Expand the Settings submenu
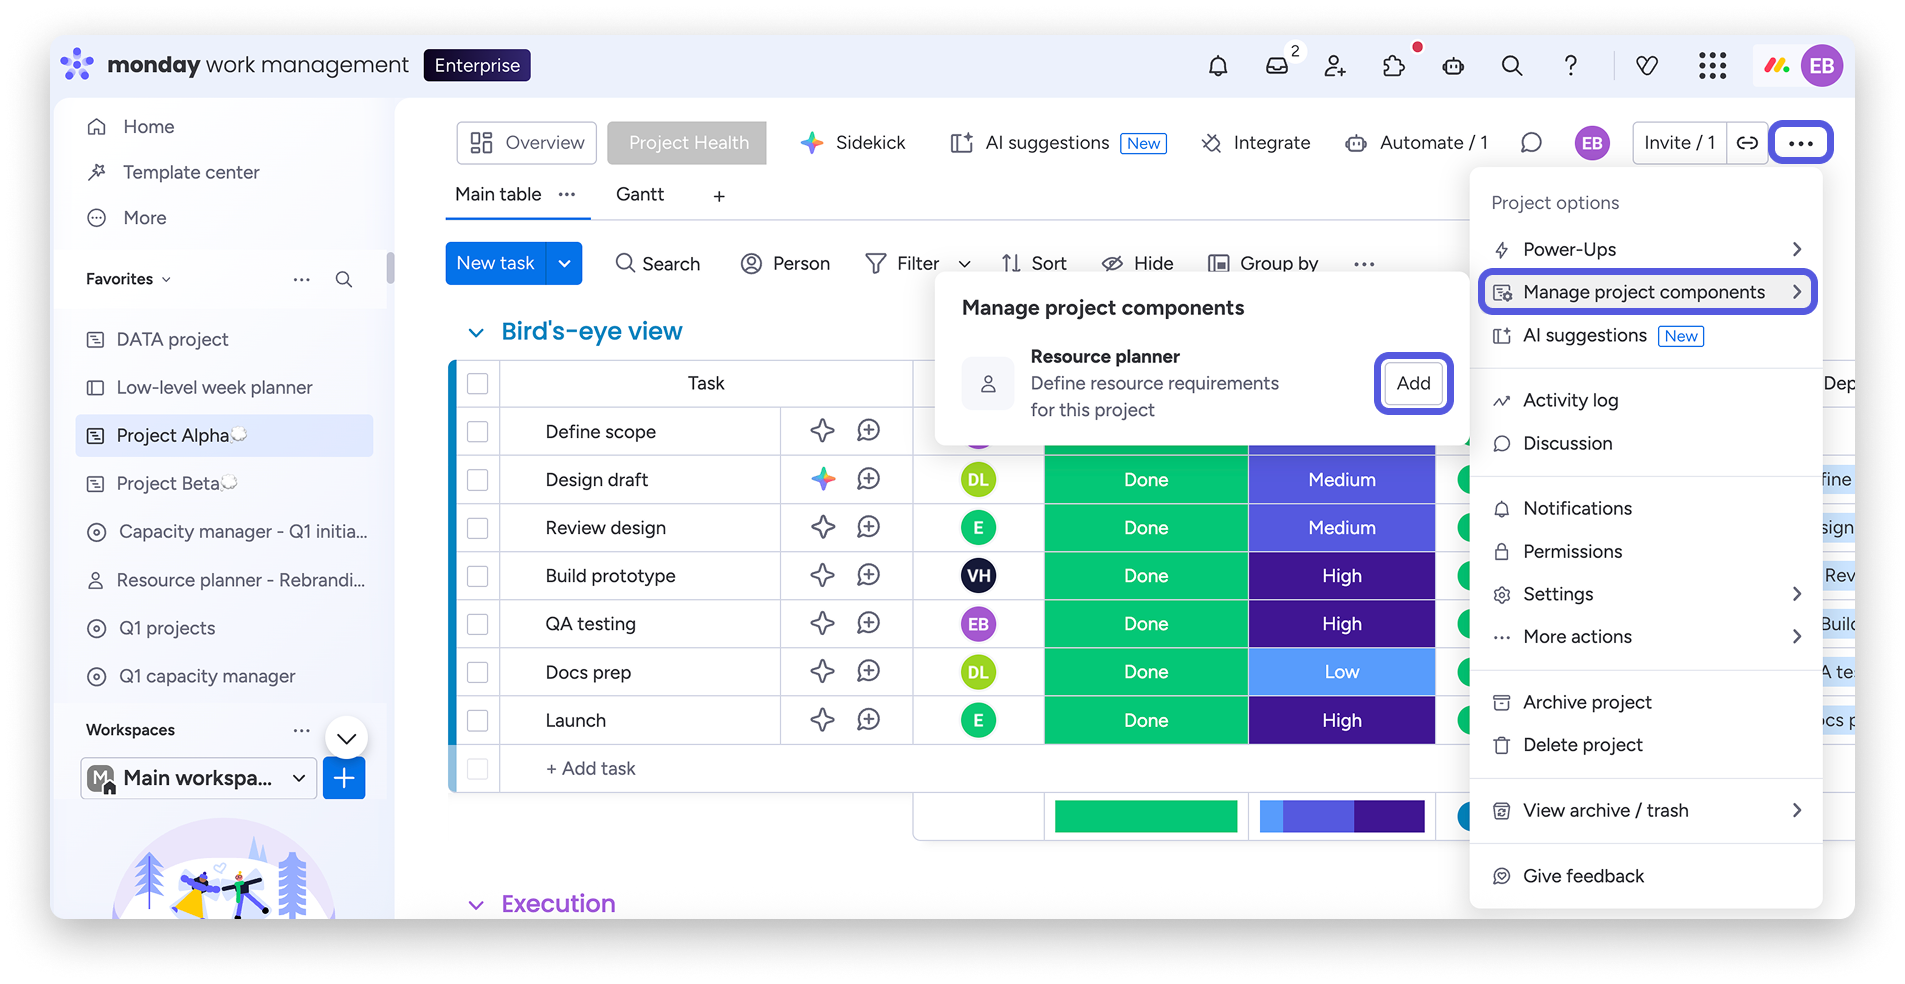This screenshot has width=1905, height=984. 1557,593
